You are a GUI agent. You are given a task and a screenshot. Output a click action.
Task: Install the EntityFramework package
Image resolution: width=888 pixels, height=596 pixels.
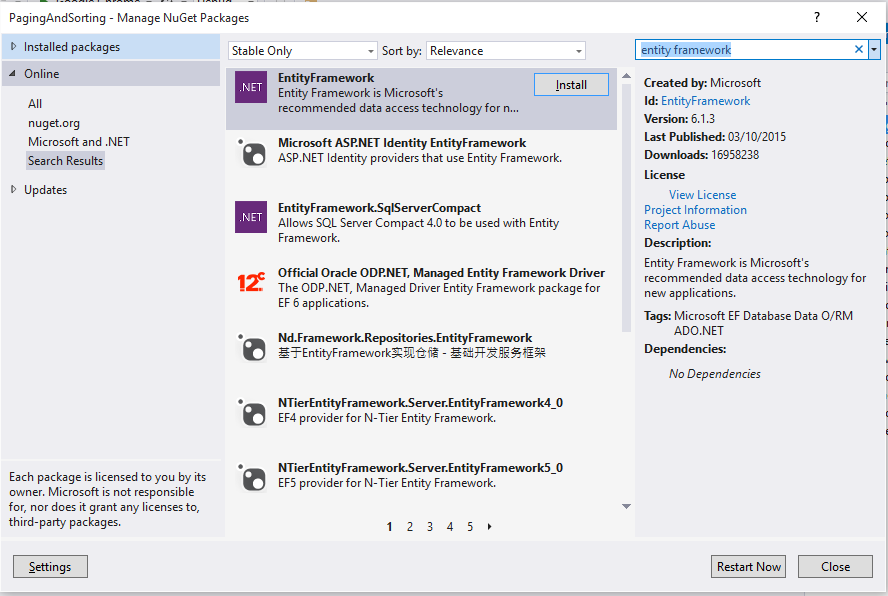tap(571, 85)
